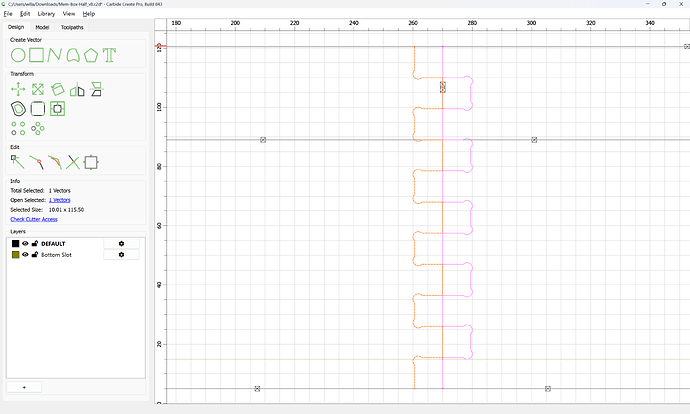Choose the Polyline drawing tool
The width and height of the screenshot is (690, 414).
(x=55, y=55)
